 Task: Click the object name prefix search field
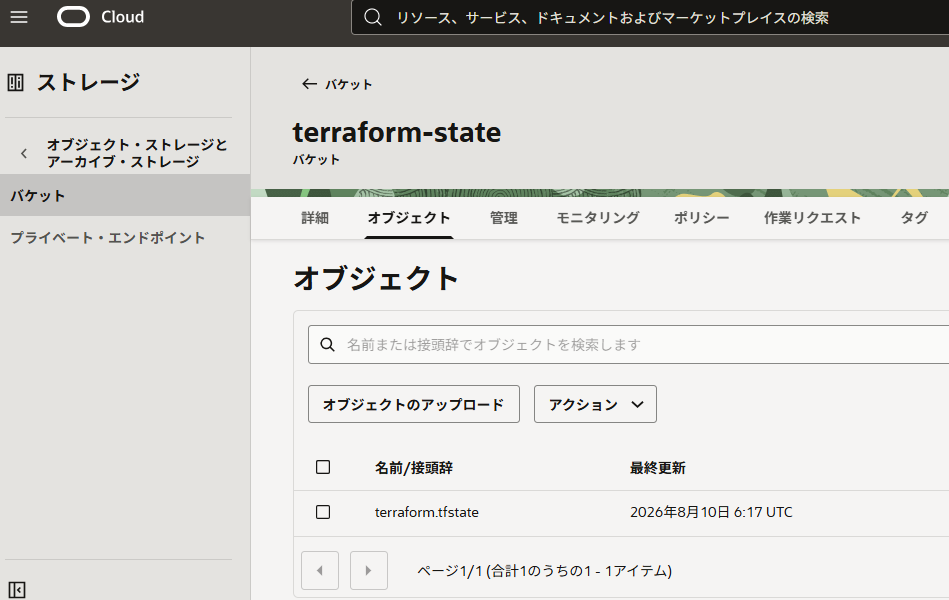click(x=629, y=345)
